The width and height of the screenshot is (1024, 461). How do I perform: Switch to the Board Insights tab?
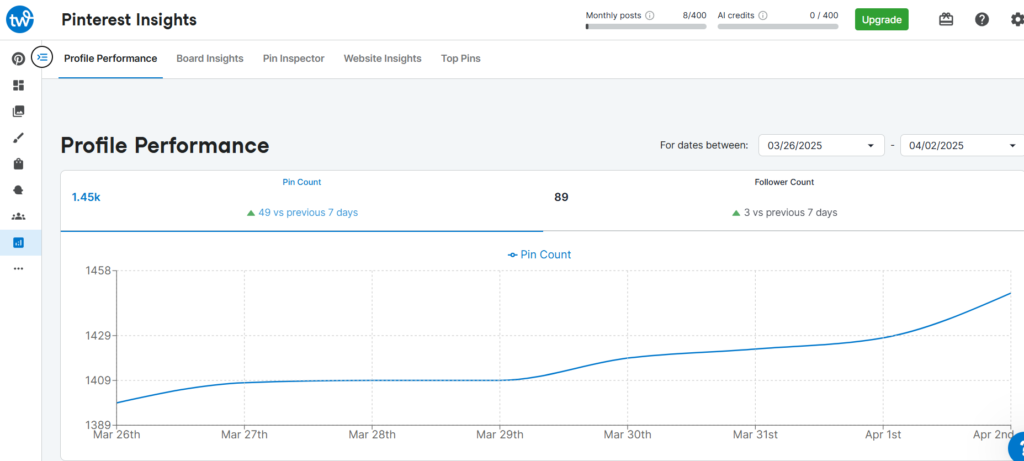210,59
